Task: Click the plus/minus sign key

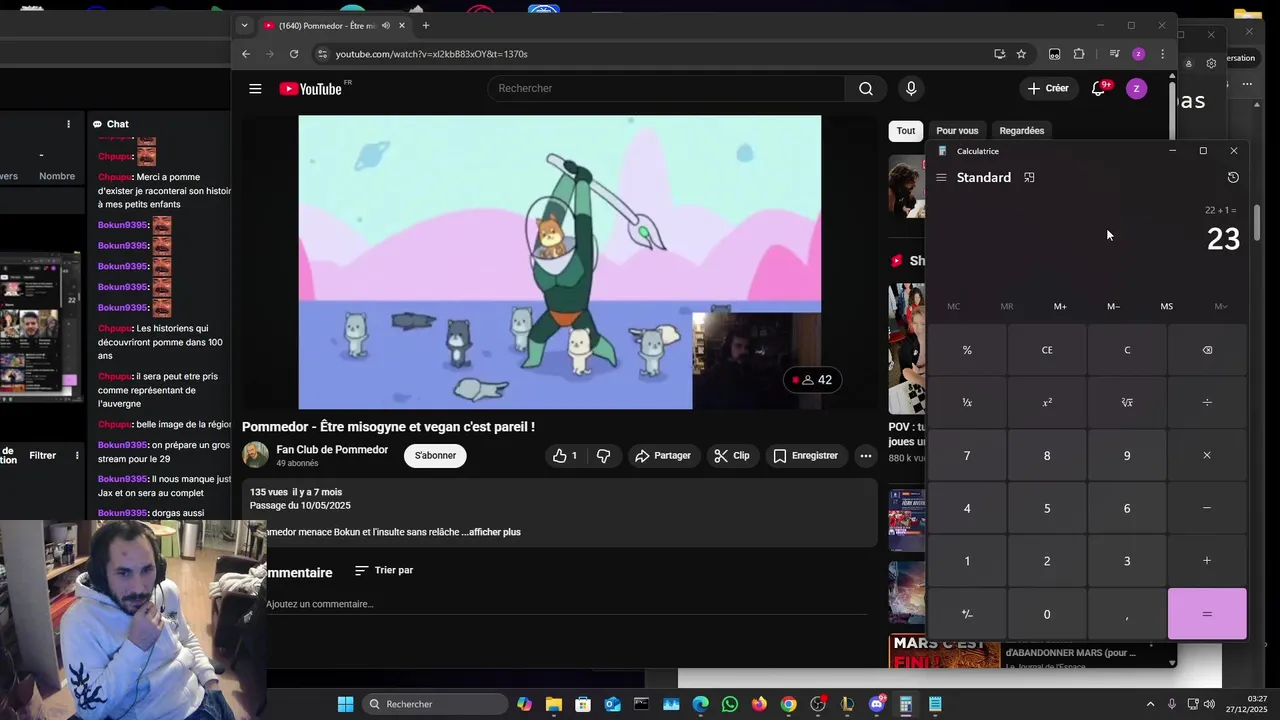Action: [967, 614]
